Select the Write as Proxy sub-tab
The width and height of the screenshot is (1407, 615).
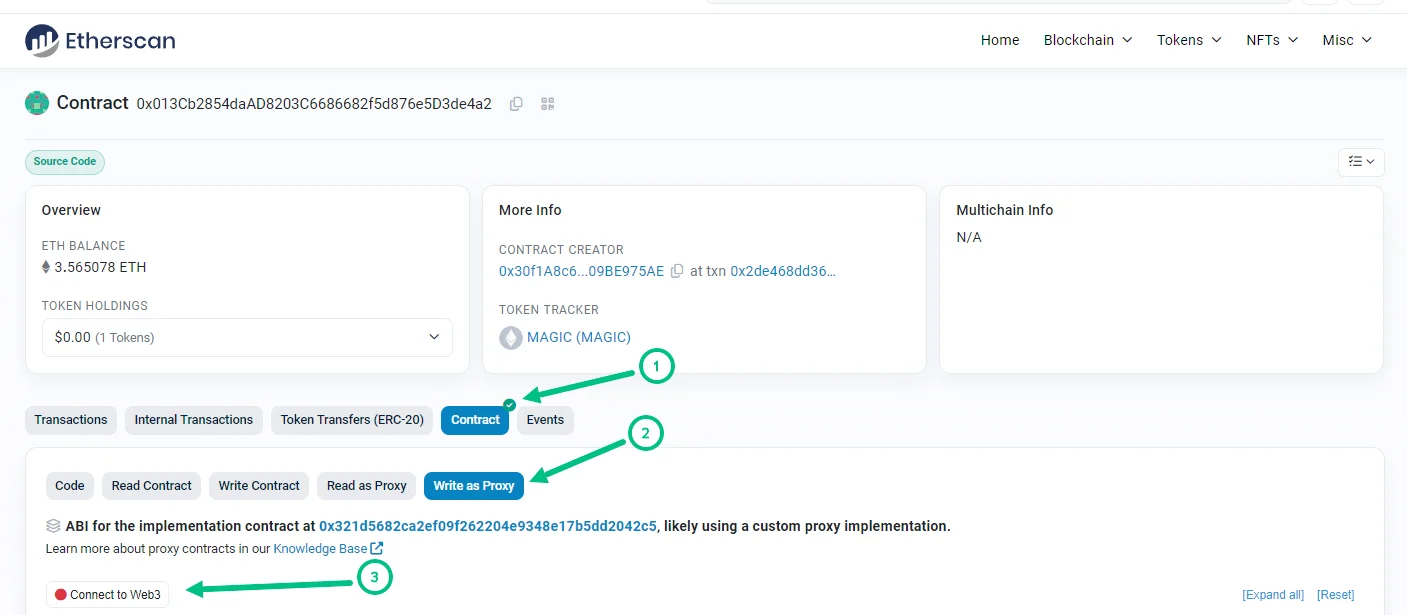474,486
